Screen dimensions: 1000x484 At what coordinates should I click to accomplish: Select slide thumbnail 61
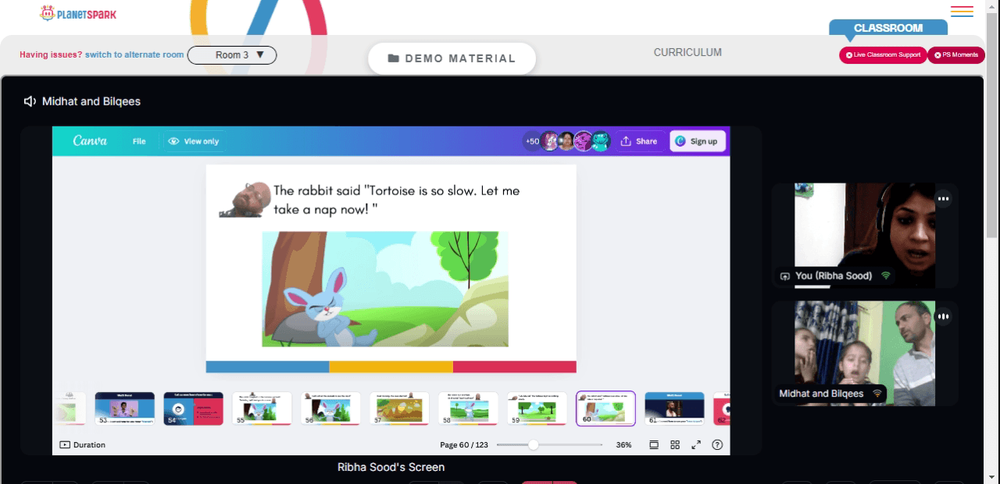pyautogui.click(x=675, y=408)
